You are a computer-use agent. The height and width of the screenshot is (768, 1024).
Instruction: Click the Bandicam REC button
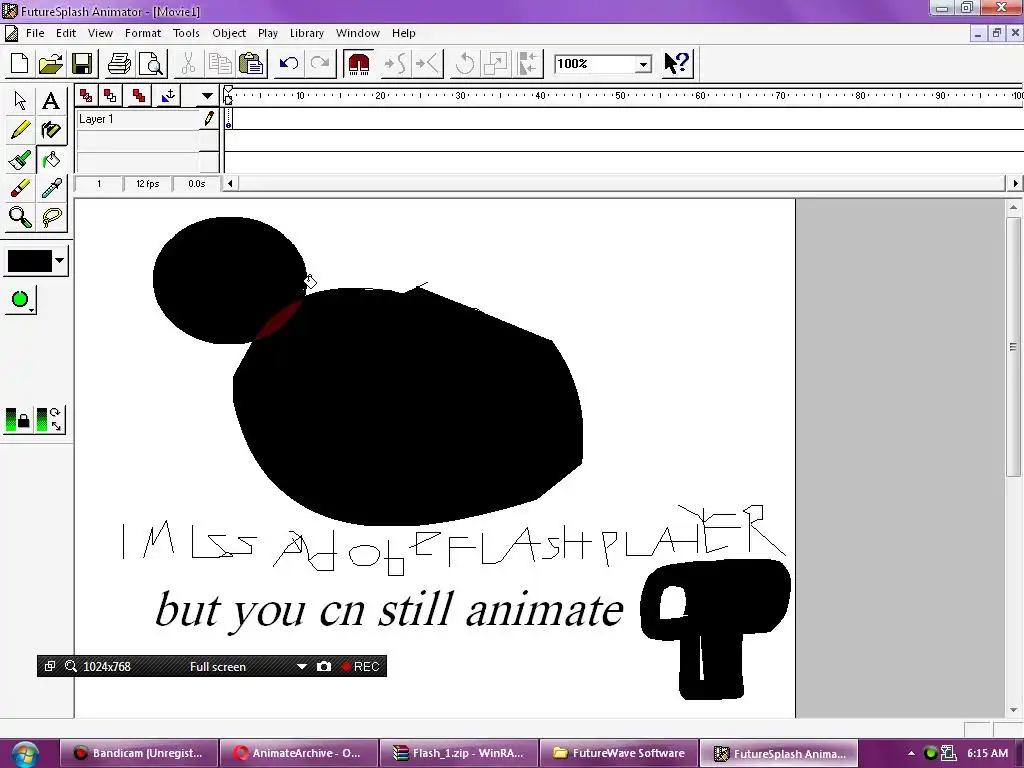tap(360, 666)
